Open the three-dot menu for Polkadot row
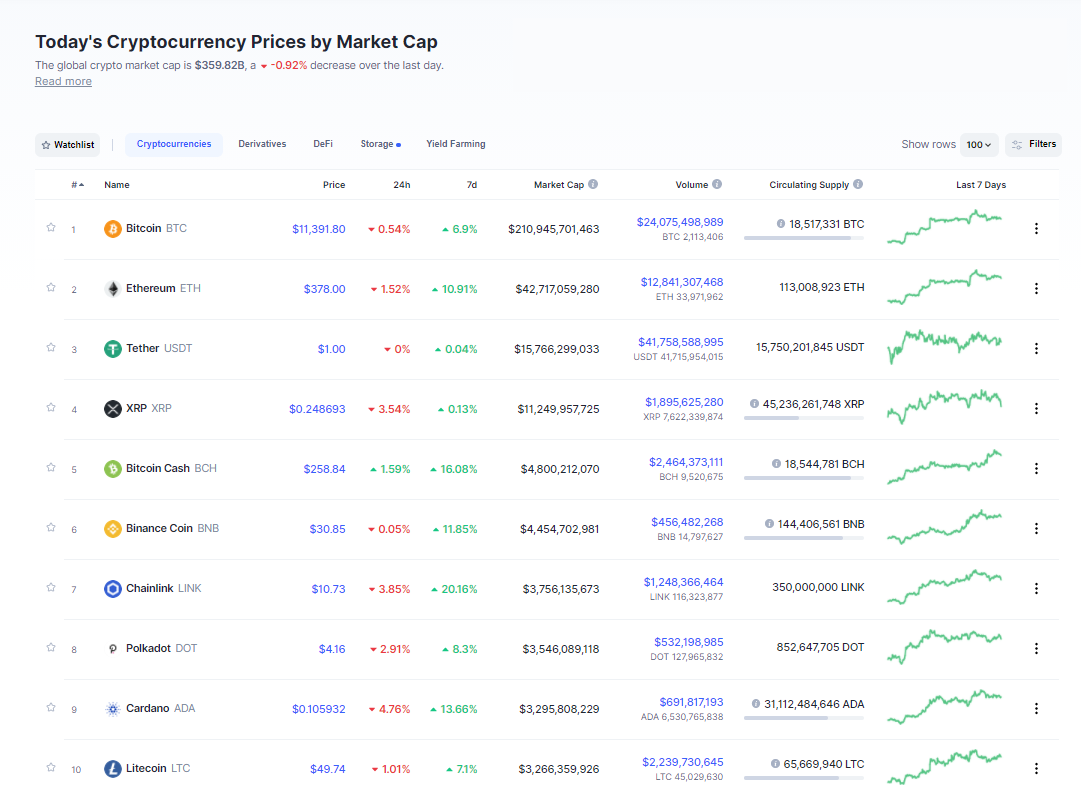 point(1036,648)
